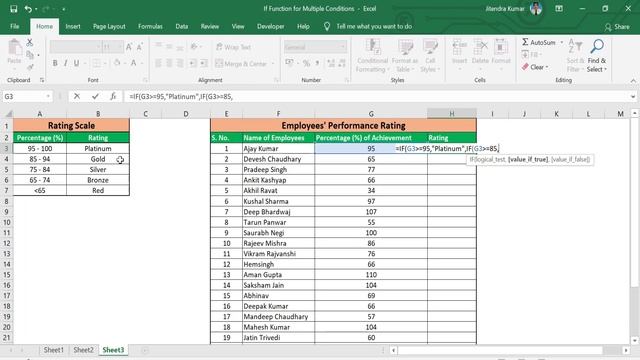Click the Insert cells icon
The width and height of the screenshot is (640, 360).
[460, 47]
